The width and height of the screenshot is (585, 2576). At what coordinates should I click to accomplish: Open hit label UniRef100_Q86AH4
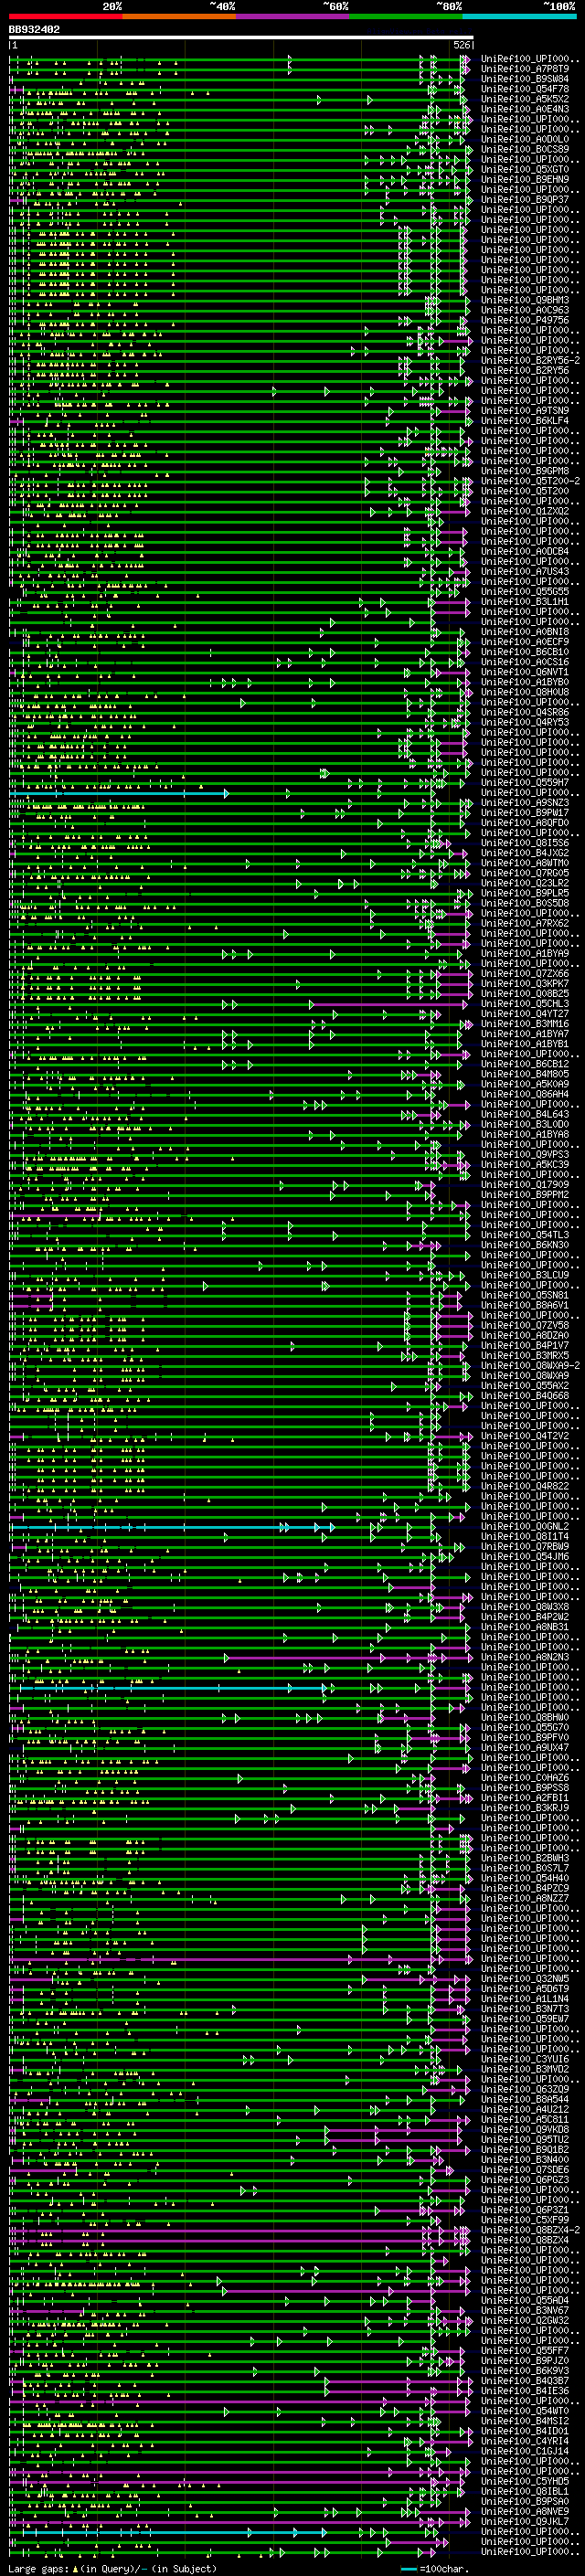(x=525, y=1094)
